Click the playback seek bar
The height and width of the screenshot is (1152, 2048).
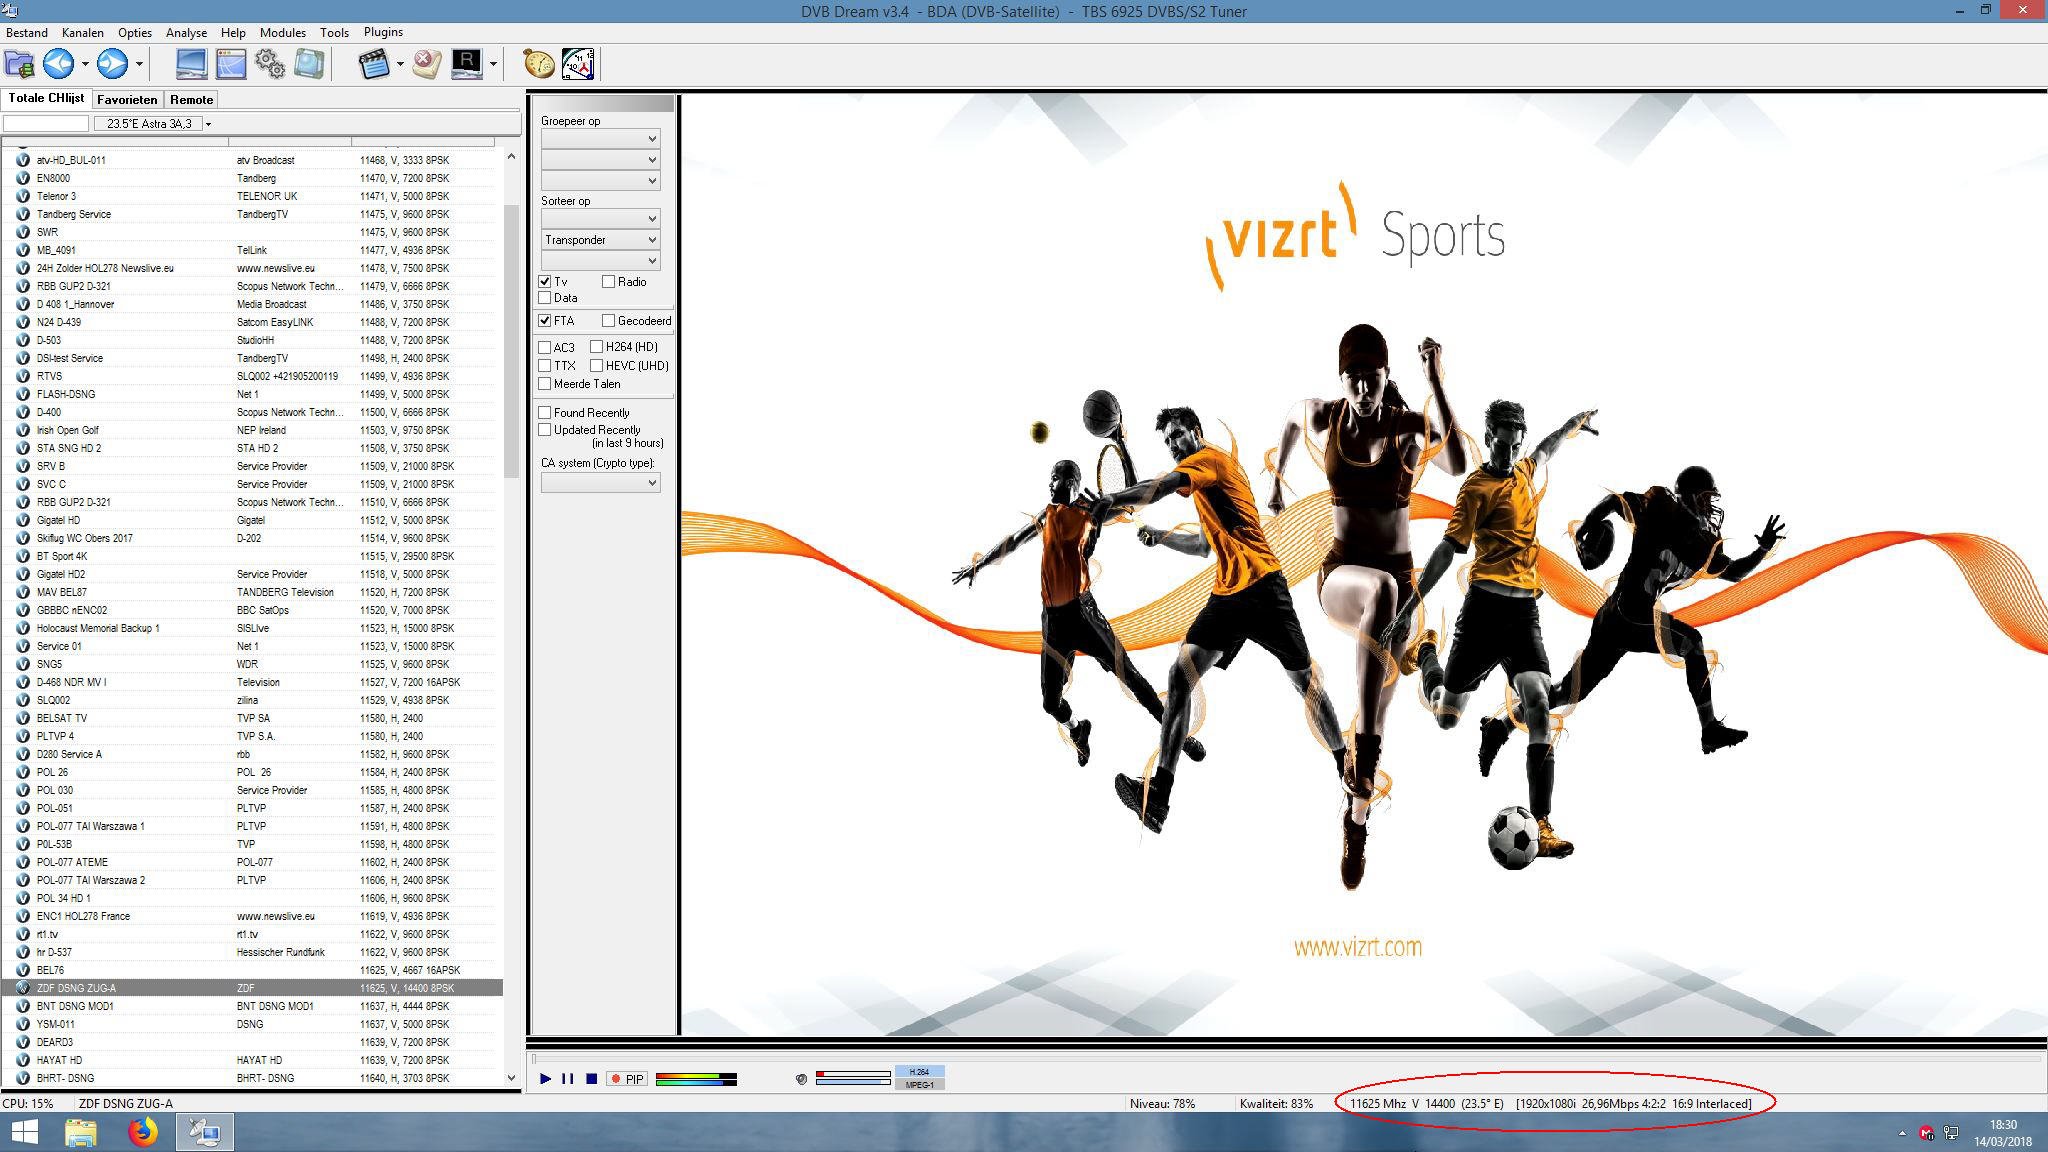point(1286,1058)
